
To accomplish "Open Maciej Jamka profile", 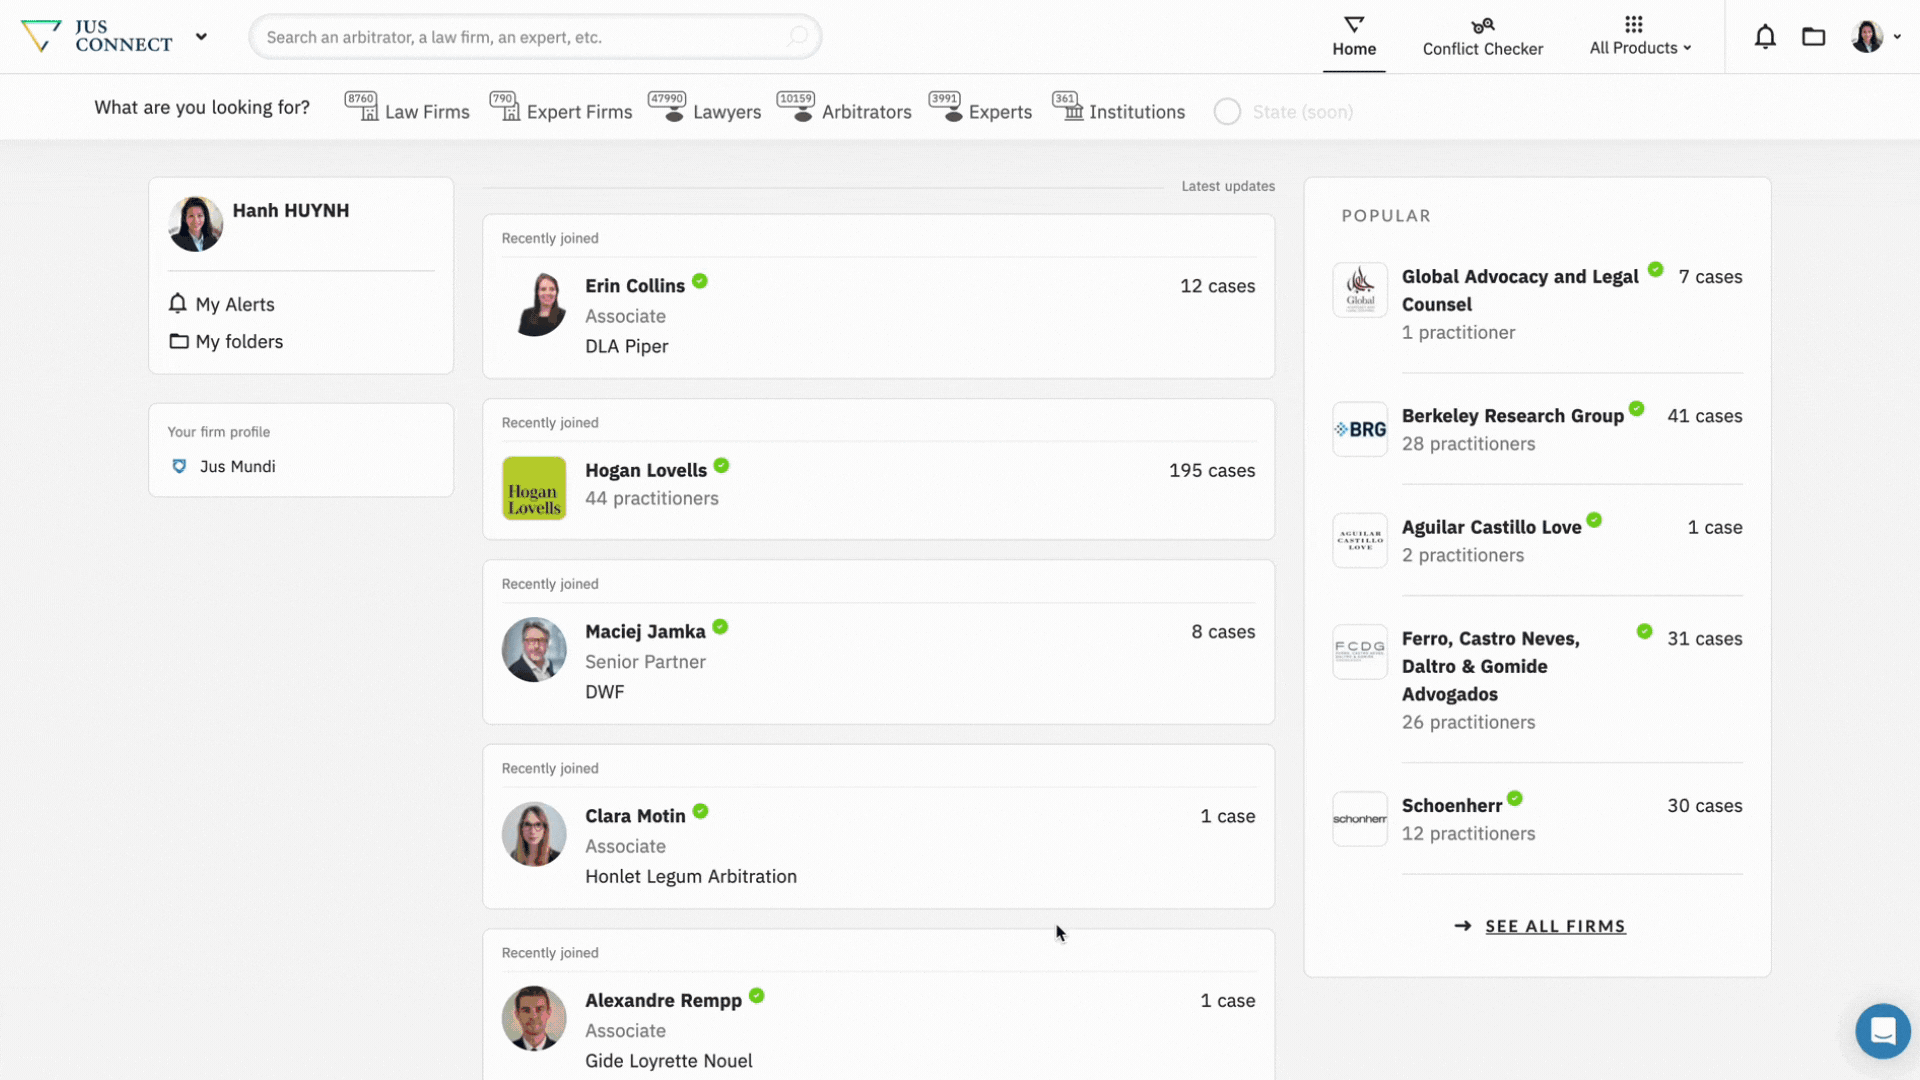I will pyautogui.click(x=645, y=632).
